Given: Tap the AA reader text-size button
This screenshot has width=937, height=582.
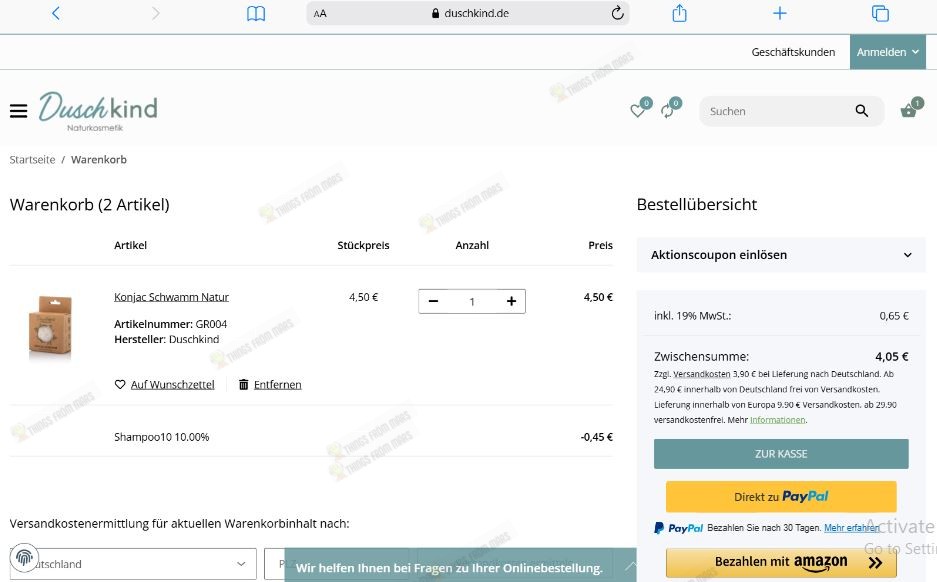Looking at the screenshot, I should (x=320, y=13).
